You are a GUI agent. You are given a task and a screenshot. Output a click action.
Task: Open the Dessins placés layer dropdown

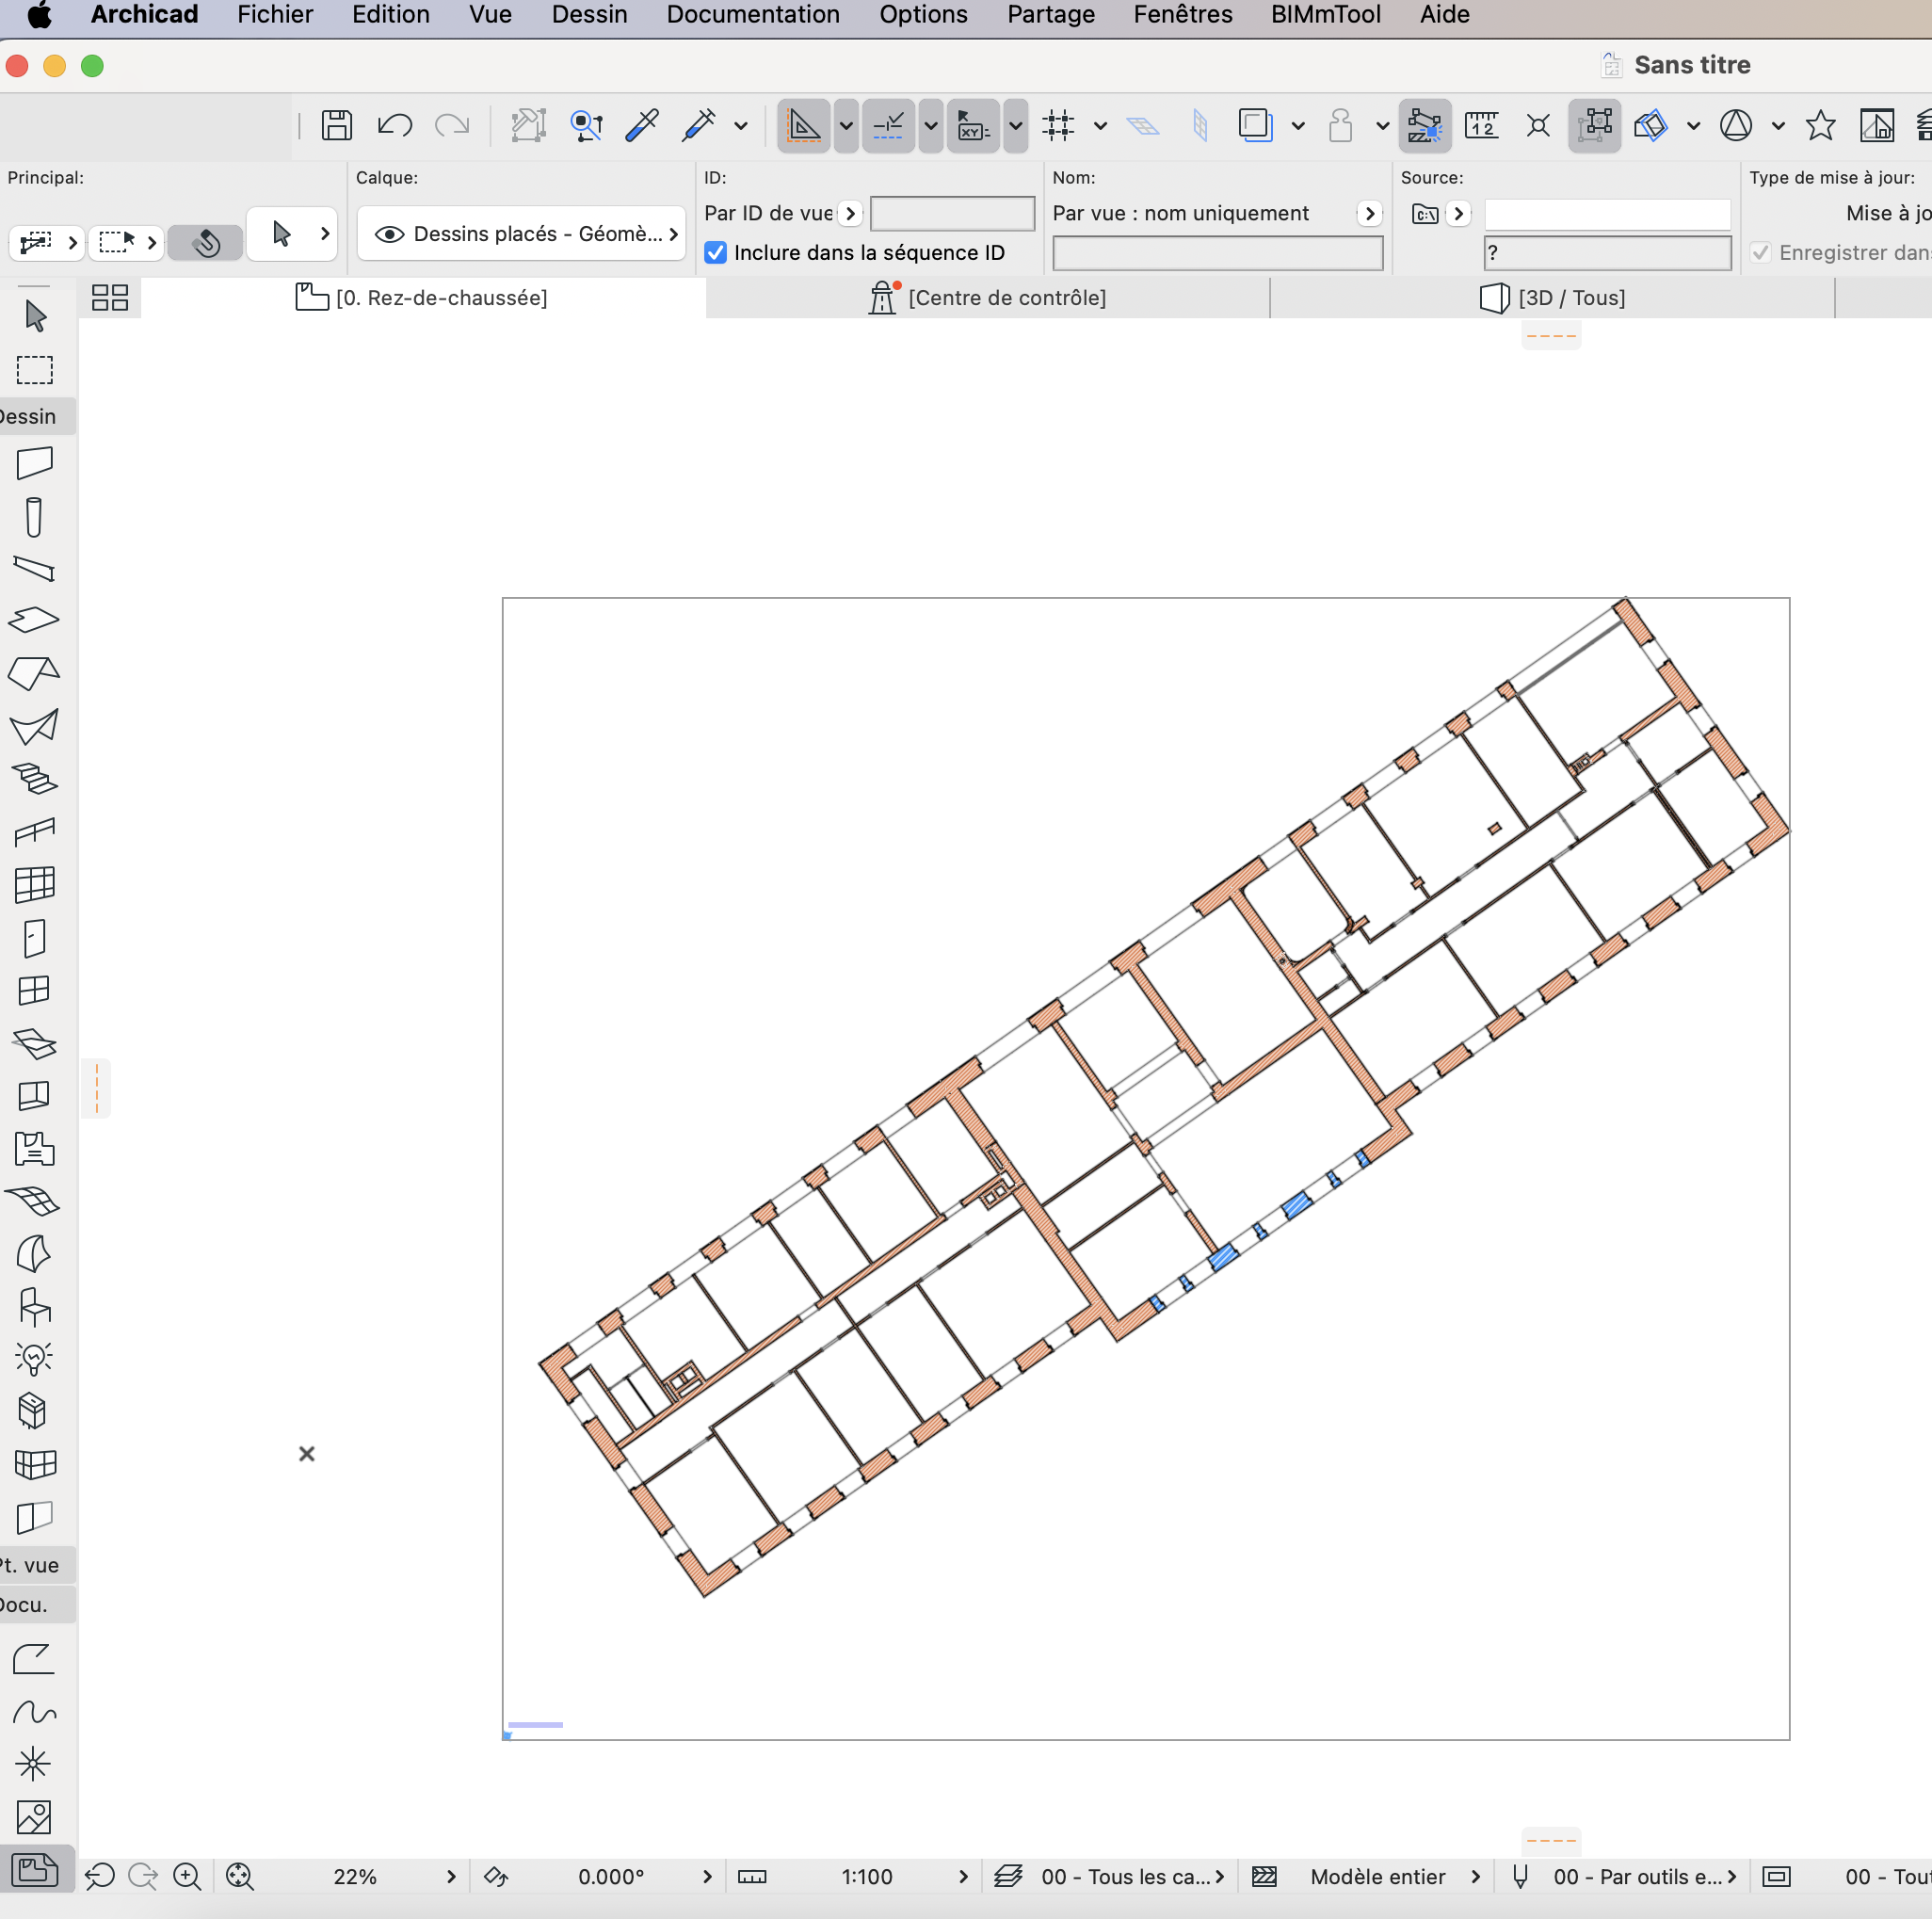click(521, 234)
